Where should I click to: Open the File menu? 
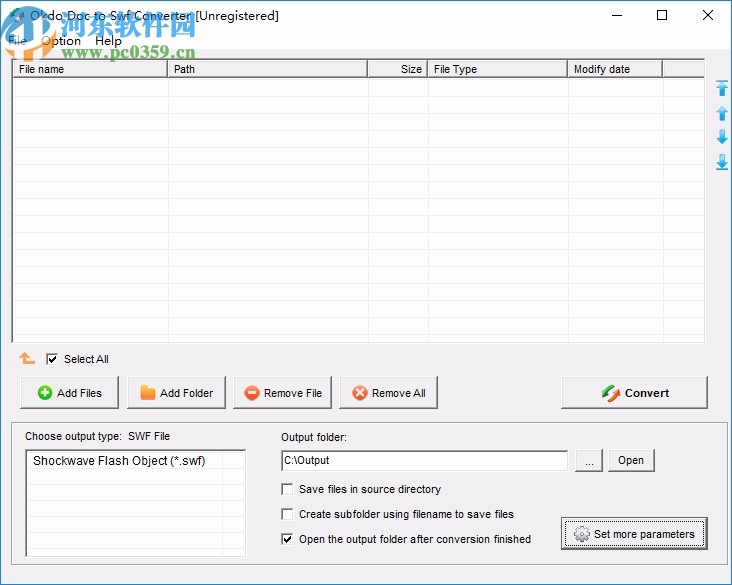click(x=18, y=41)
